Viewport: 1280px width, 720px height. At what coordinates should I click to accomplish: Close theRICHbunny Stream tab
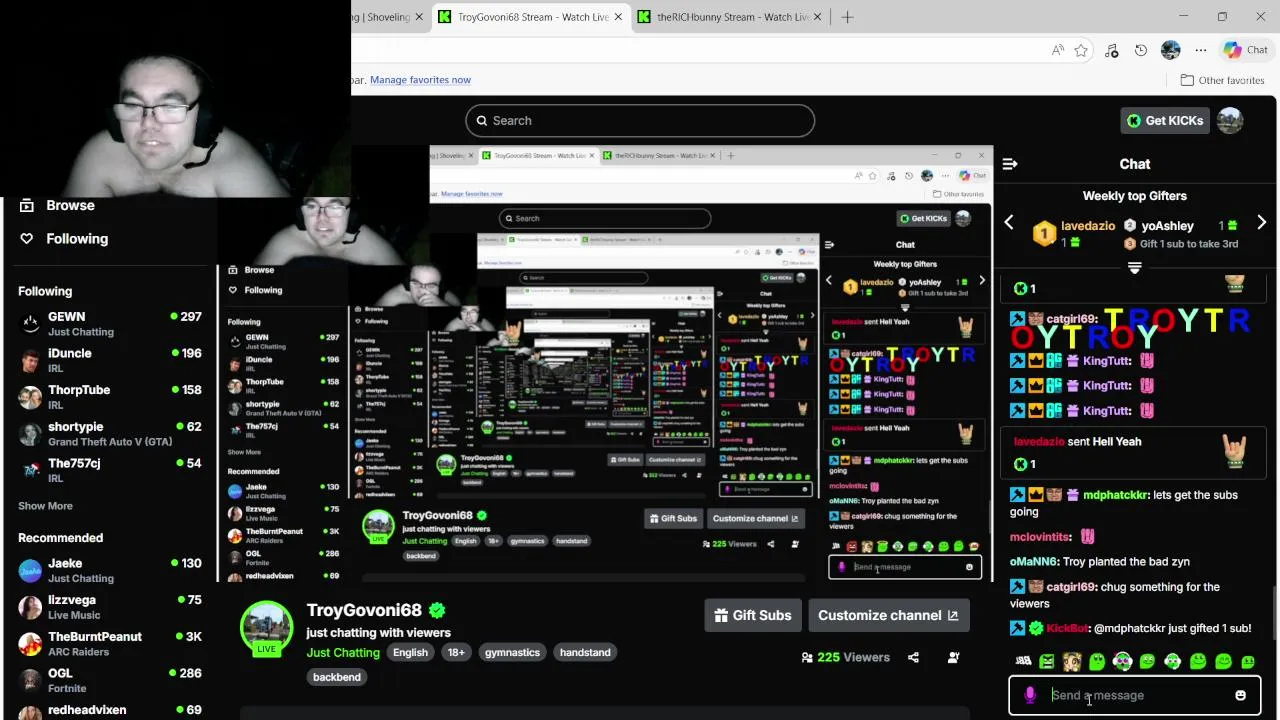tap(818, 17)
